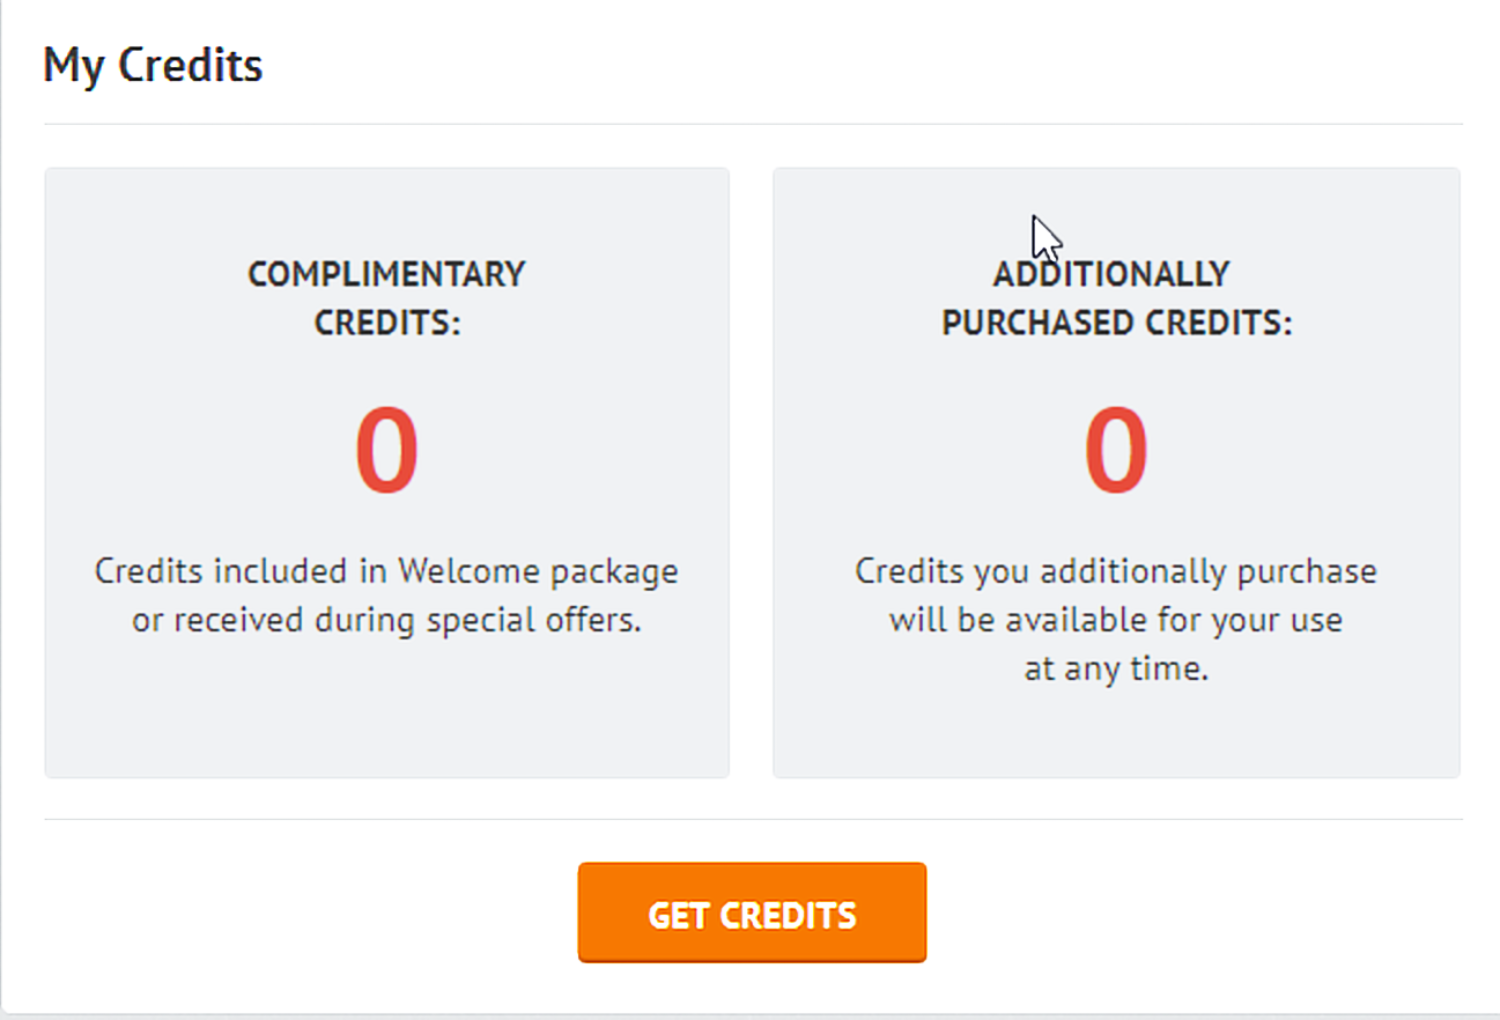The height and width of the screenshot is (1020, 1500).
Task: Click "Credits you additionally purchase" text line
Action: tap(1116, 571)
